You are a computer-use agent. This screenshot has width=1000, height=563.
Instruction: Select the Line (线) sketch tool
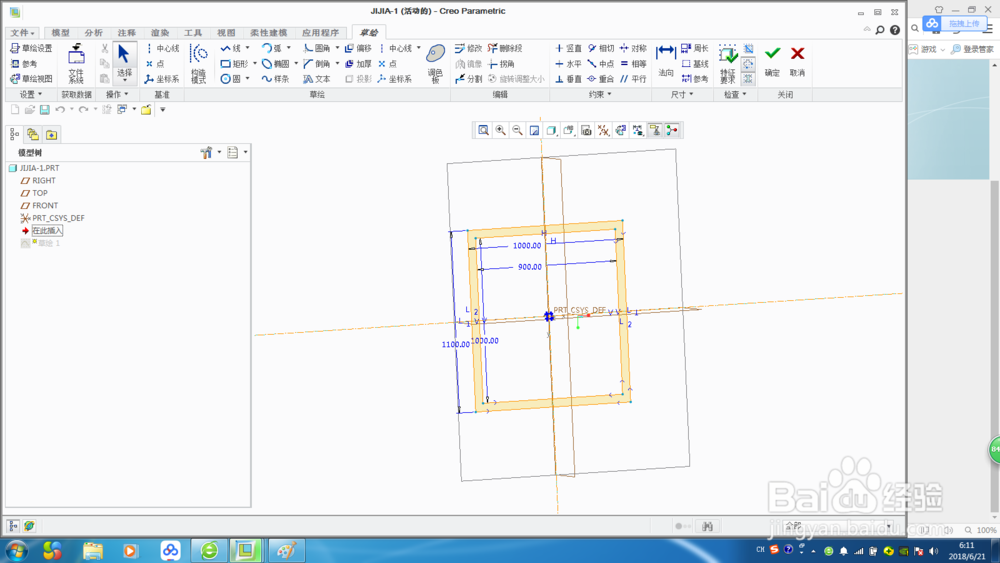(231, 48)
